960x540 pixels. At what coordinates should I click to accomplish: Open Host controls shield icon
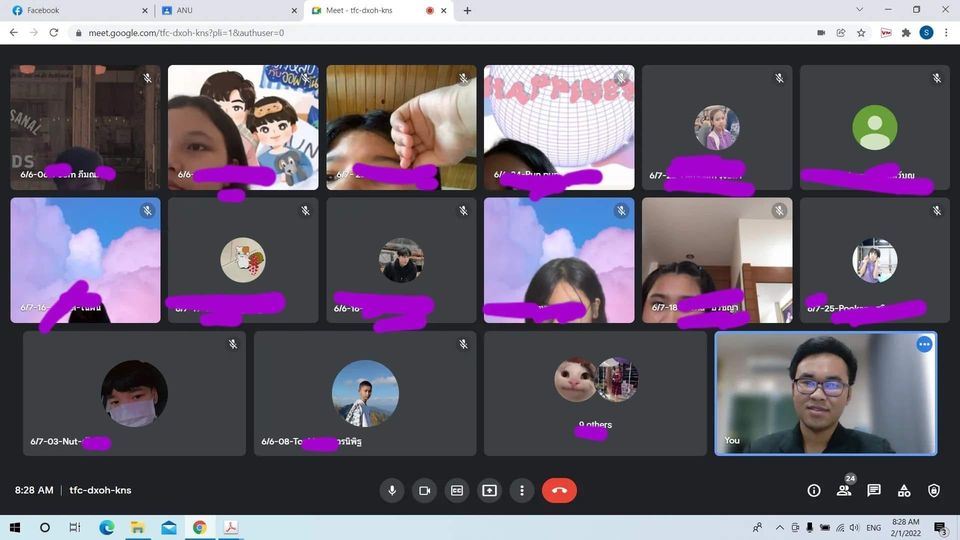933,490
